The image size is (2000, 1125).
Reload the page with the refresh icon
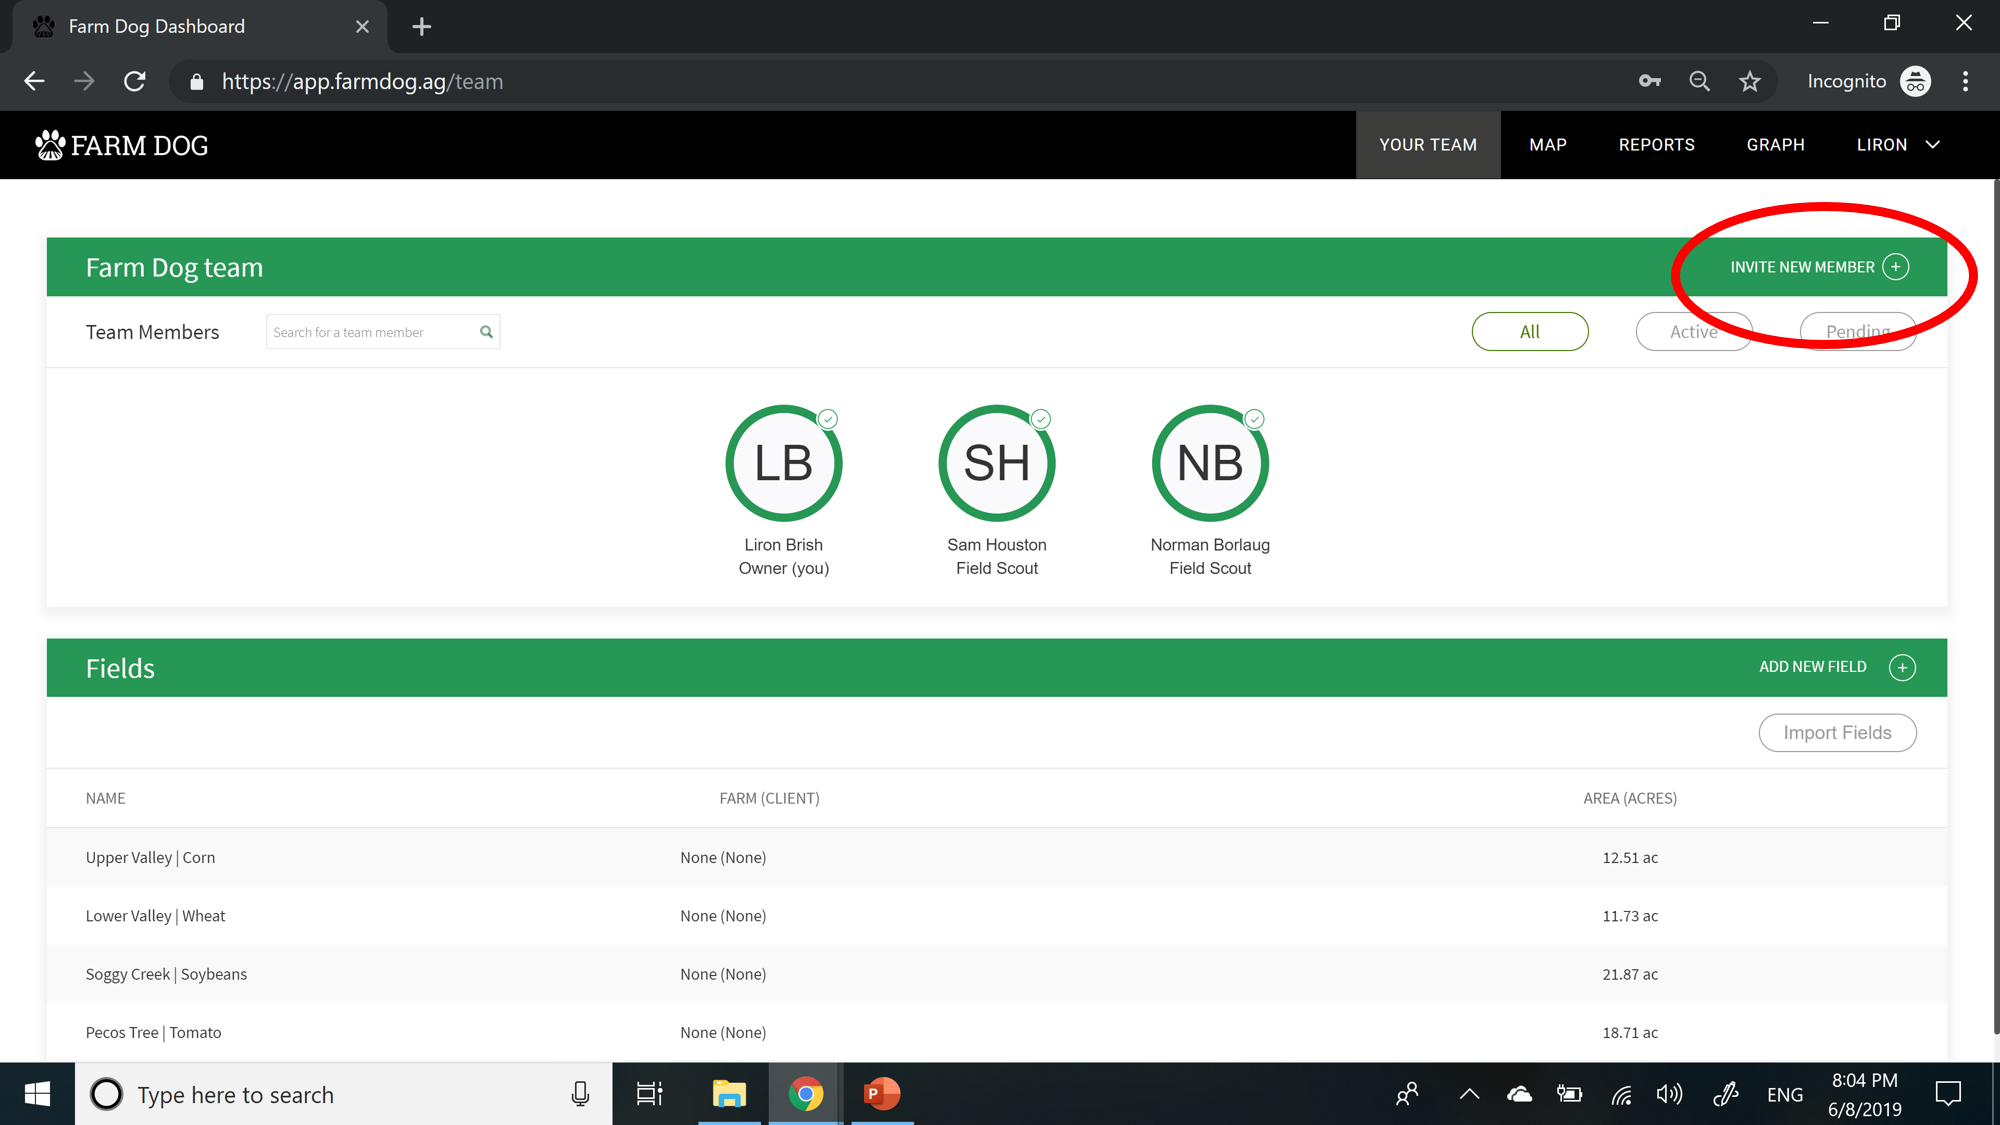tap(135, 82)
